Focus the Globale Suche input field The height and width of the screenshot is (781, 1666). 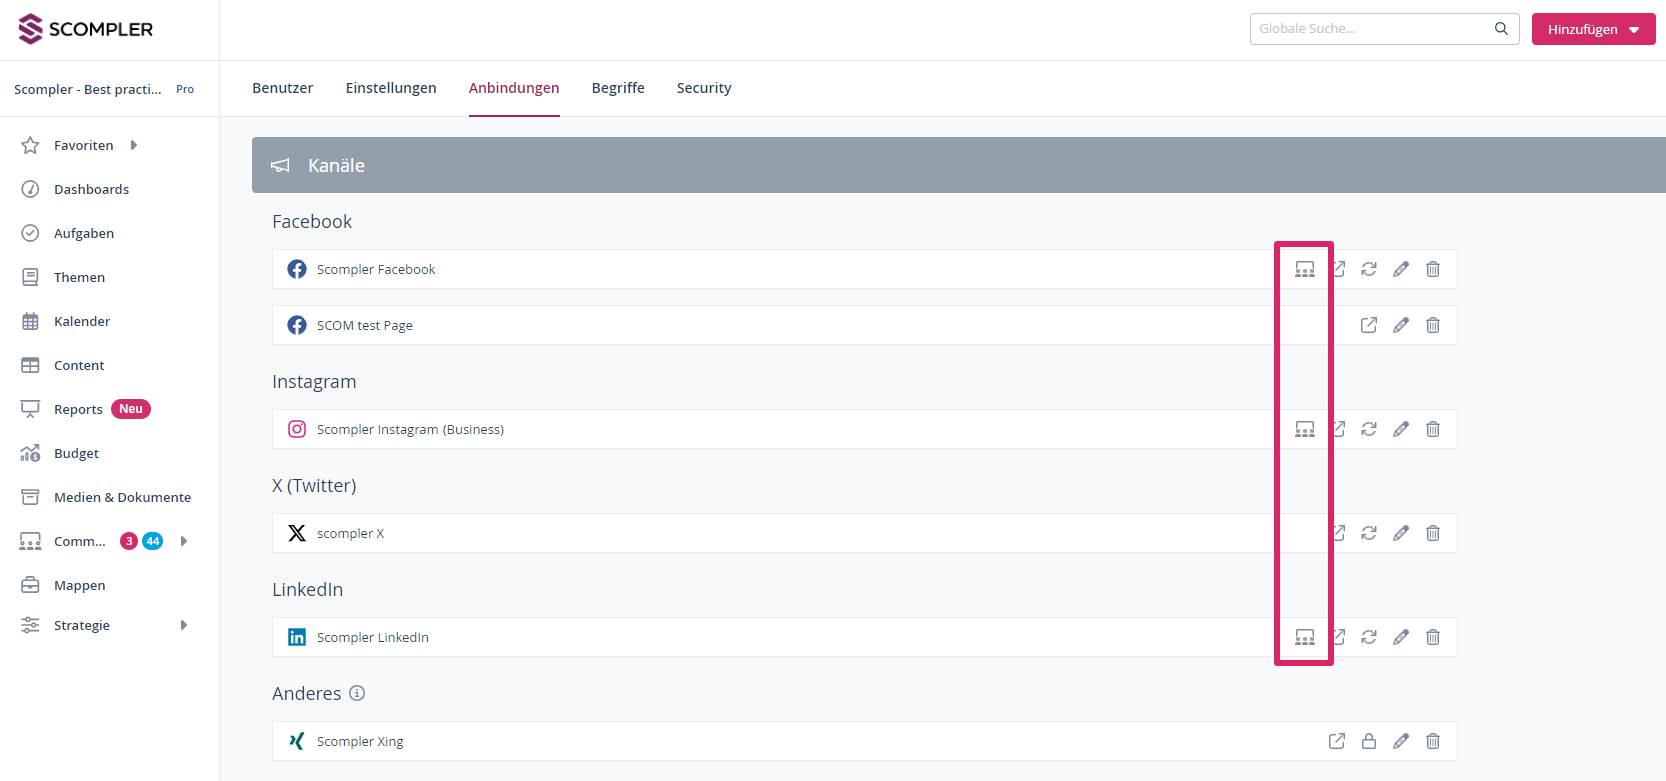[x=1370, y=29]
